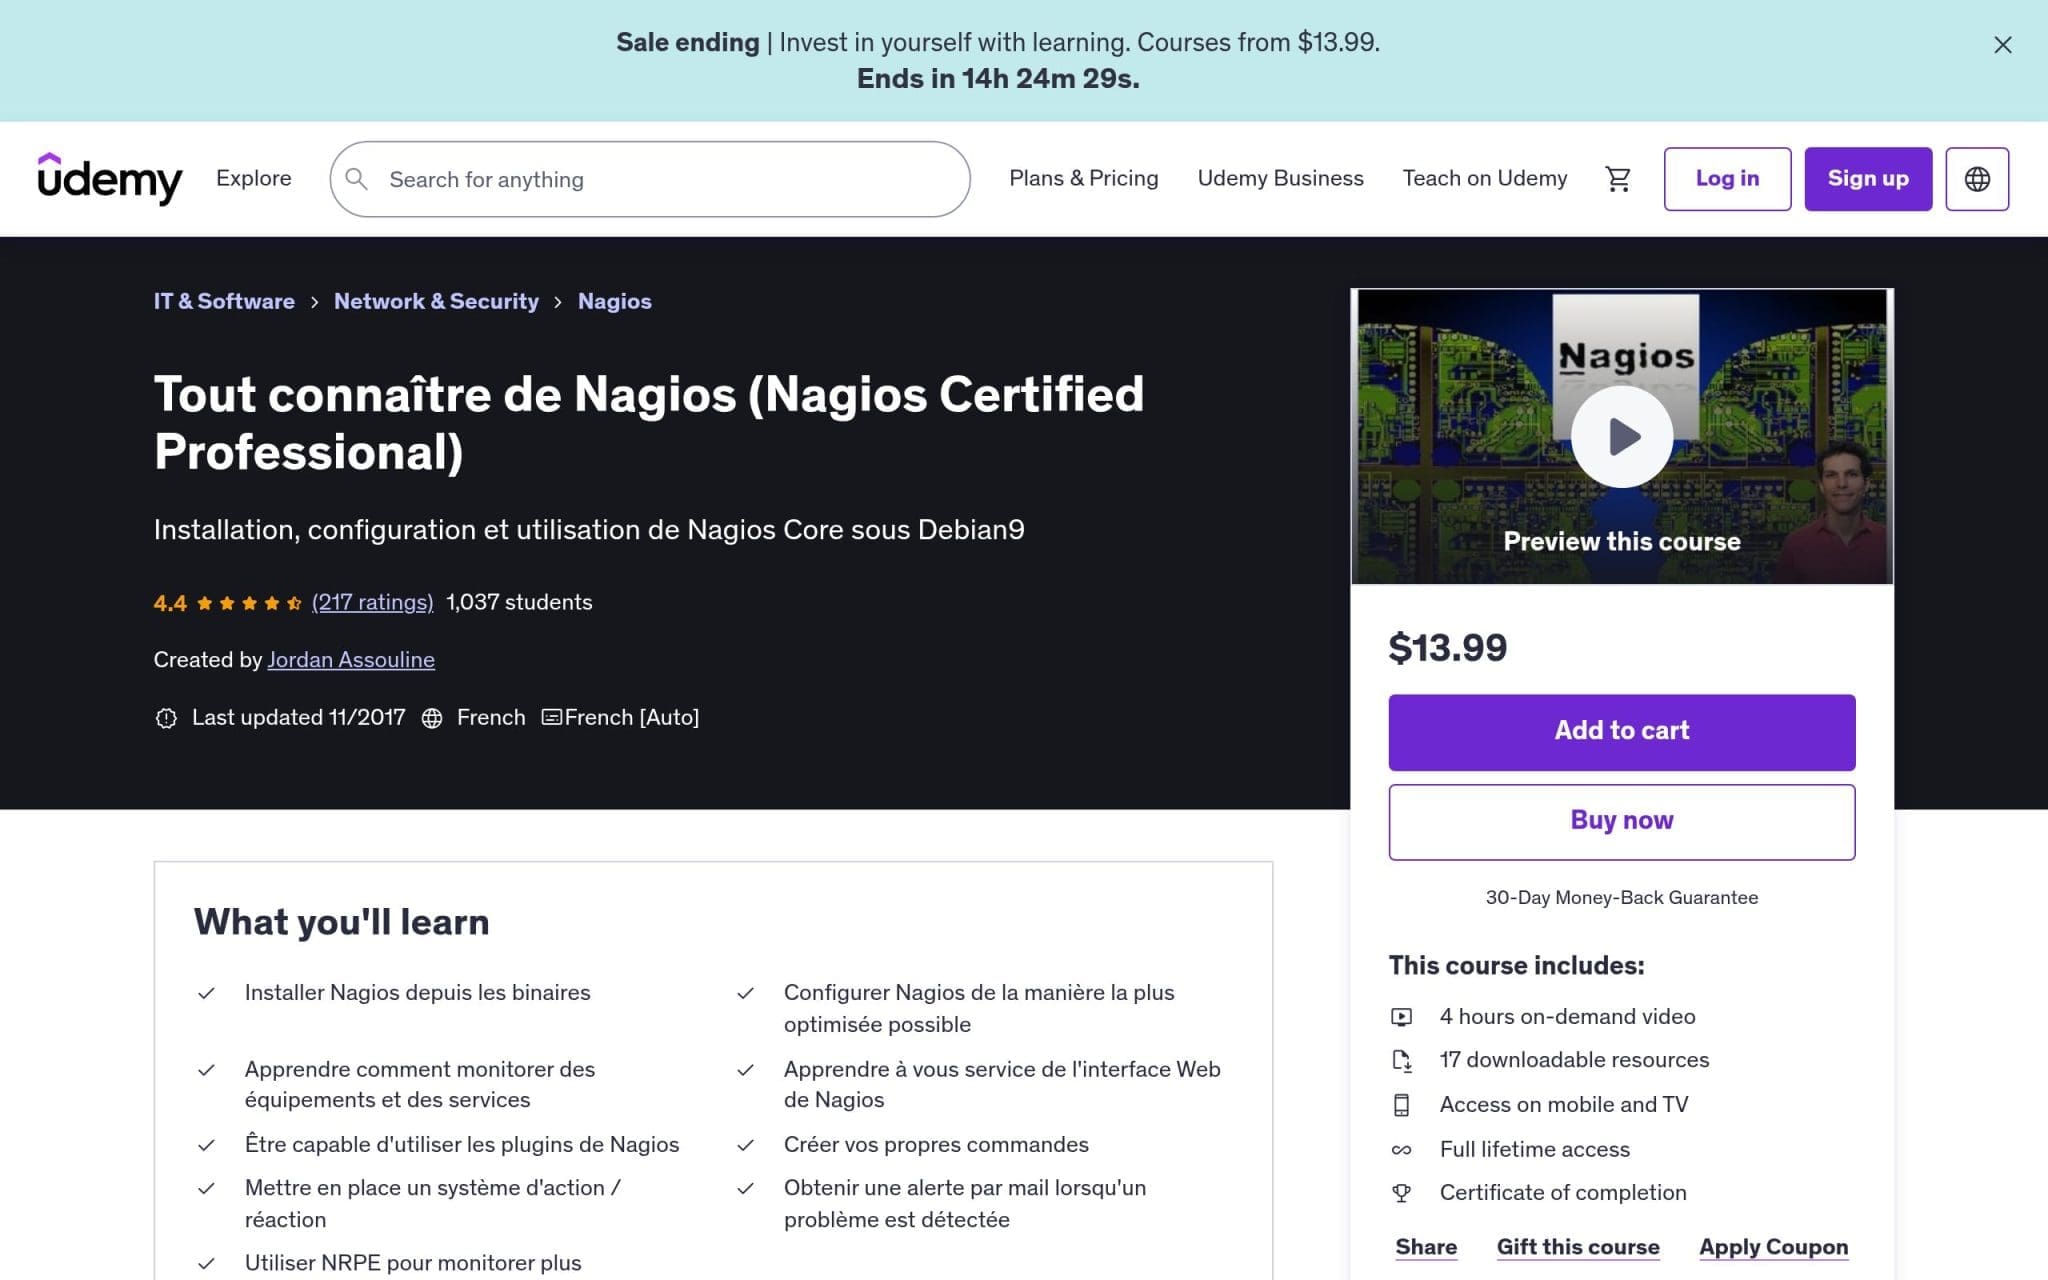
Task: Click checkmark beside Installer Nagios depuis les binaires
Action: (x=206, y=993)
